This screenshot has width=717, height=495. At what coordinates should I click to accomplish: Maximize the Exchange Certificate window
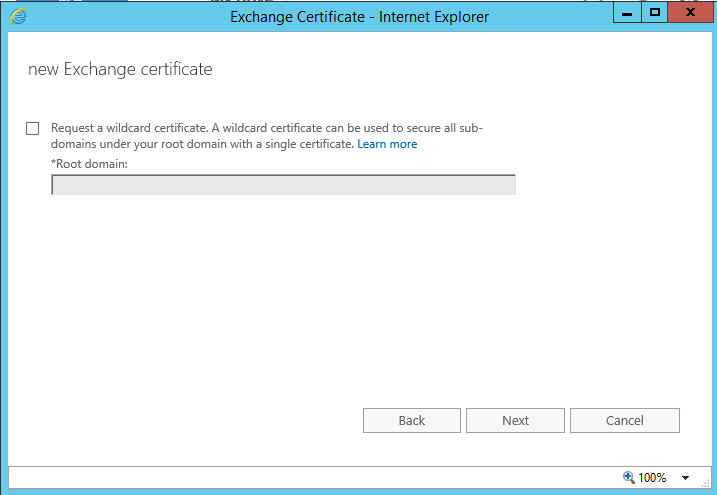[x=655, y=14]
